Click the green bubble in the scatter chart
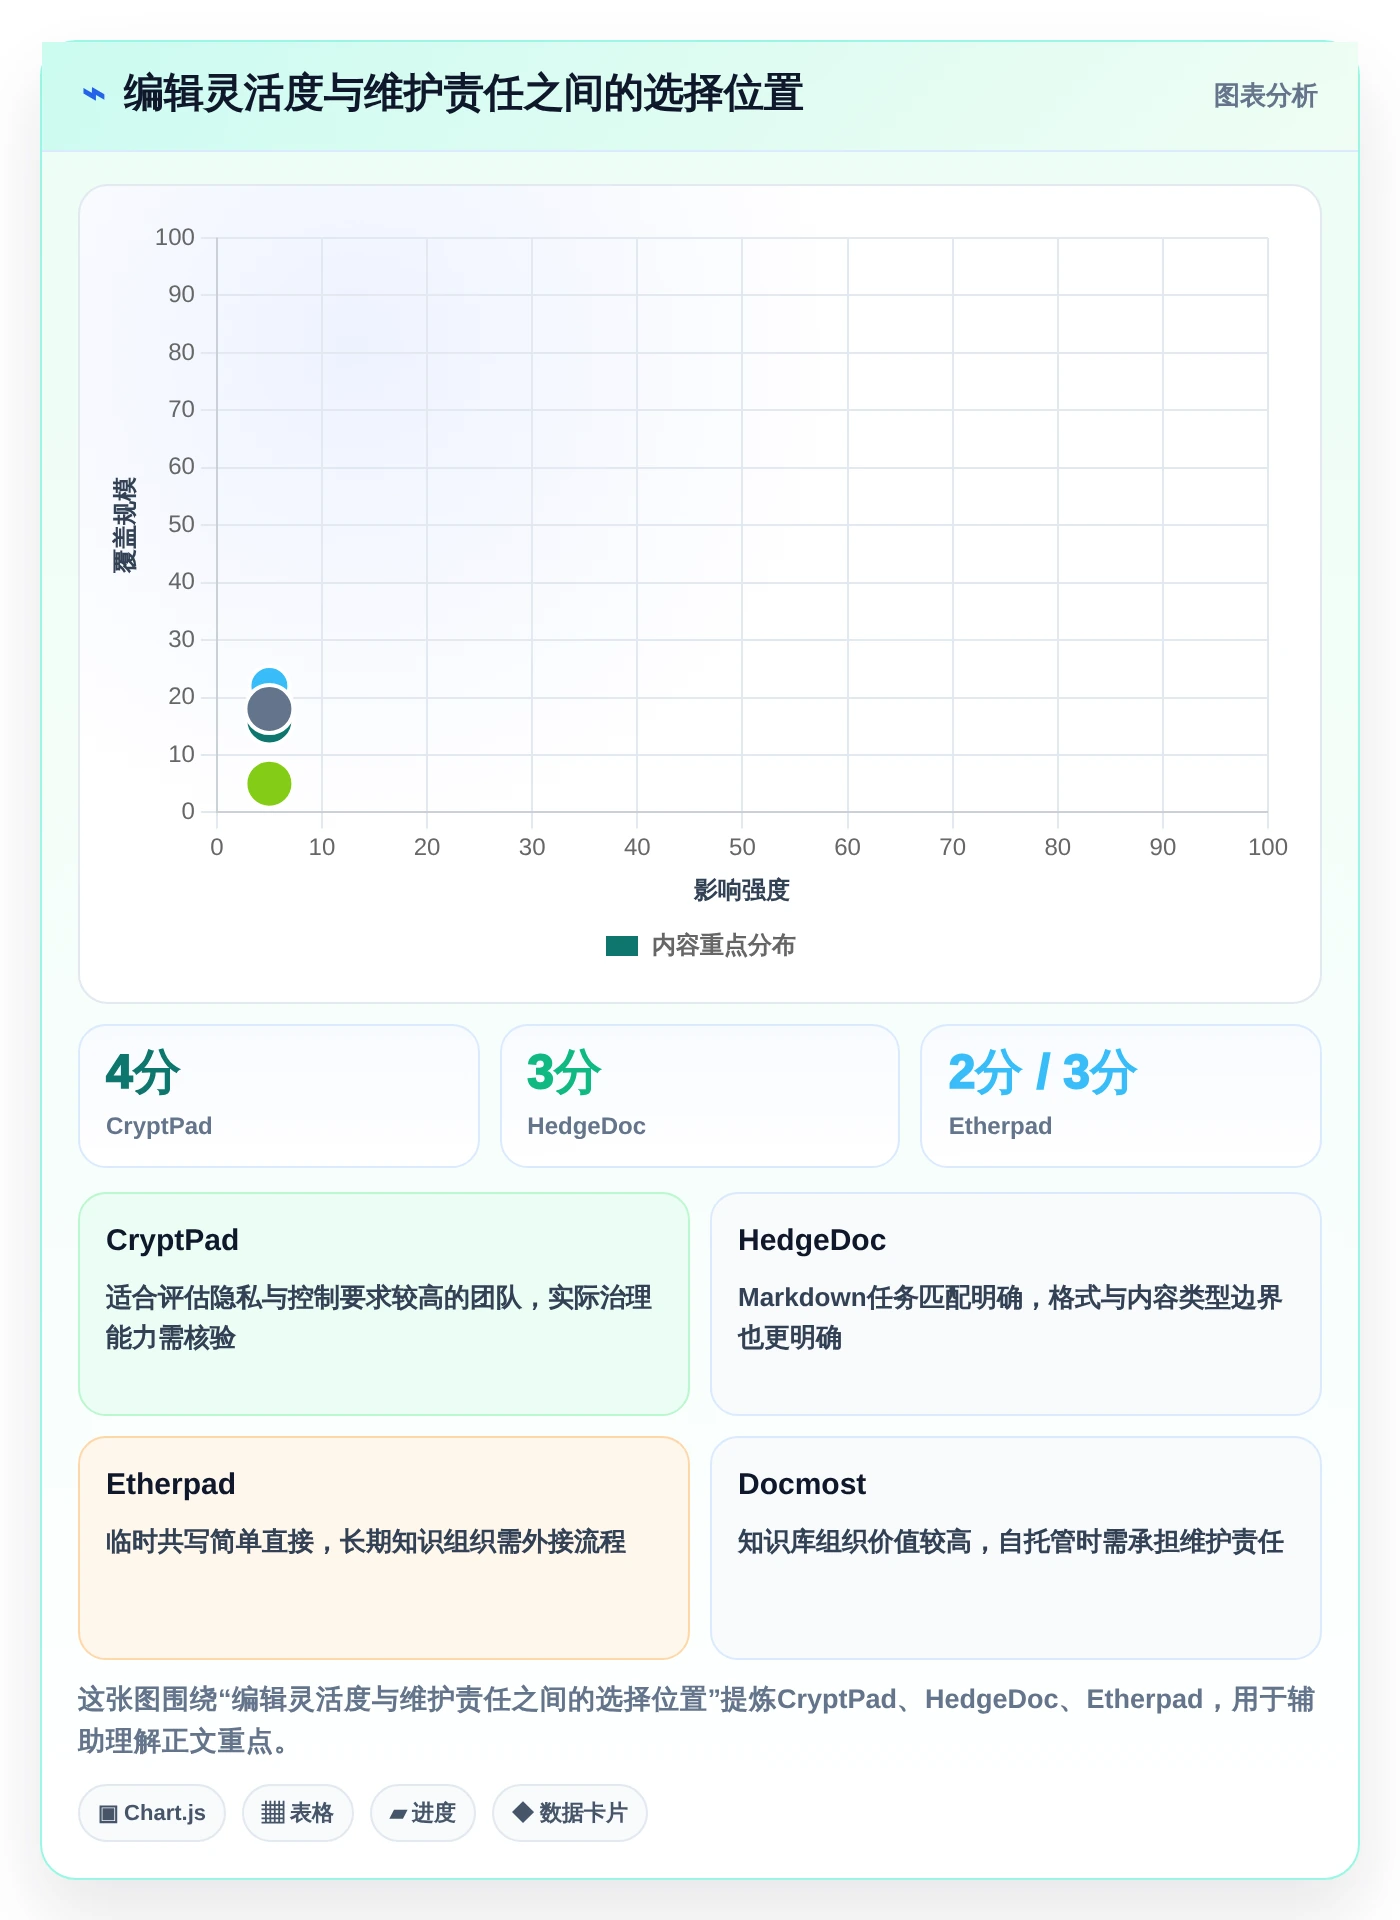The width and height of the screenshot is (1400, 1920). [269, 783]
